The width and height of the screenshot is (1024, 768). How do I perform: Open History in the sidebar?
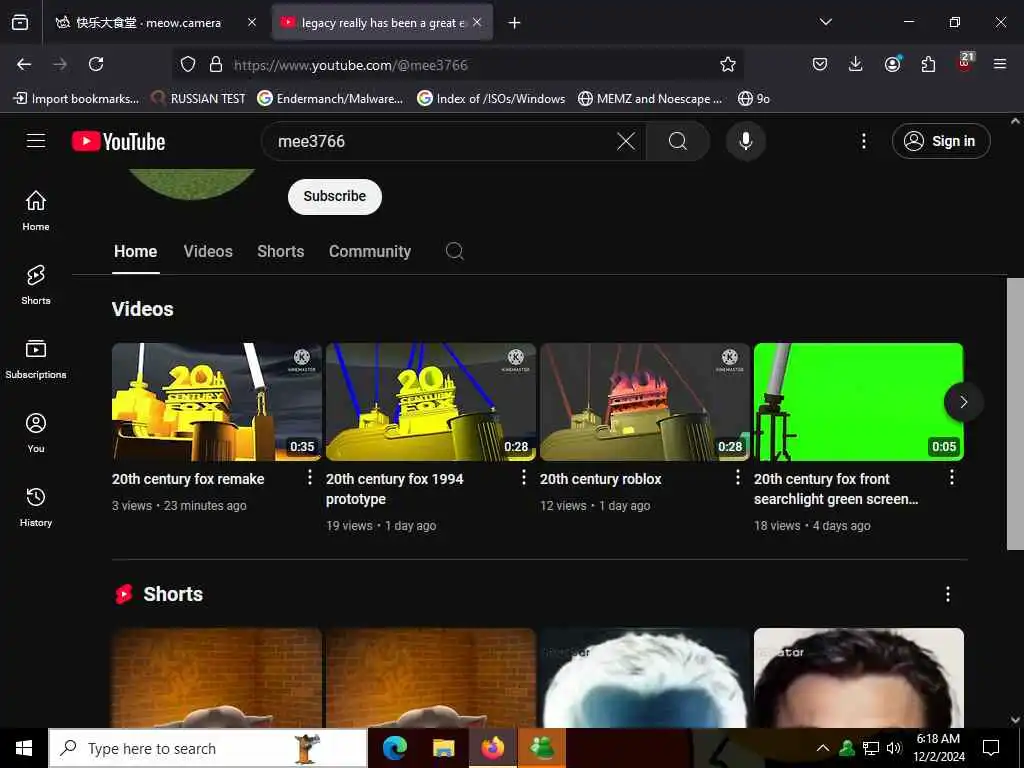click(36, 506)
